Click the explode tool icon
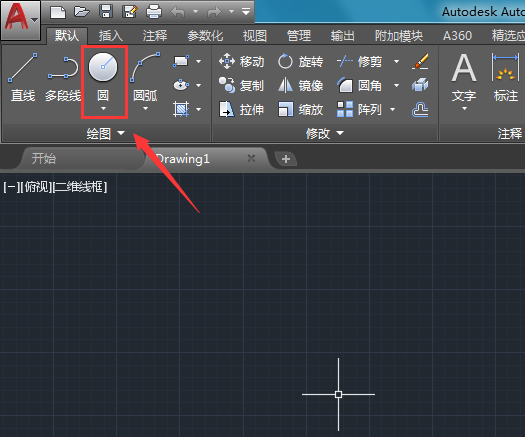Viewport: 525px width, 437px height. click(x=420, y=85)
